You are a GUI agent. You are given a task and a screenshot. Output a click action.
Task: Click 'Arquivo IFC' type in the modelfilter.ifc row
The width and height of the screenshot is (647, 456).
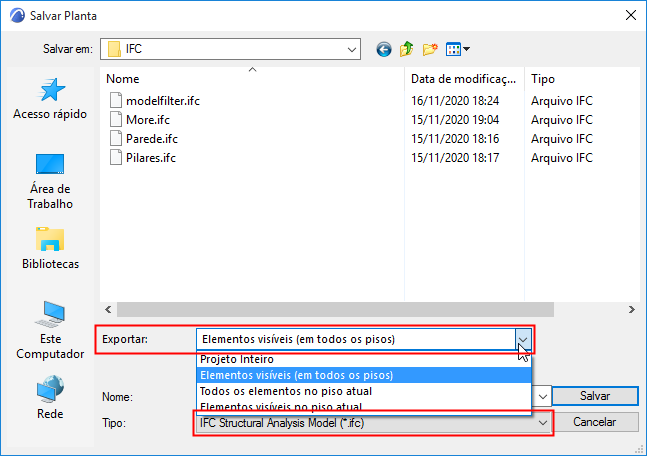click(x=562, y=101)
